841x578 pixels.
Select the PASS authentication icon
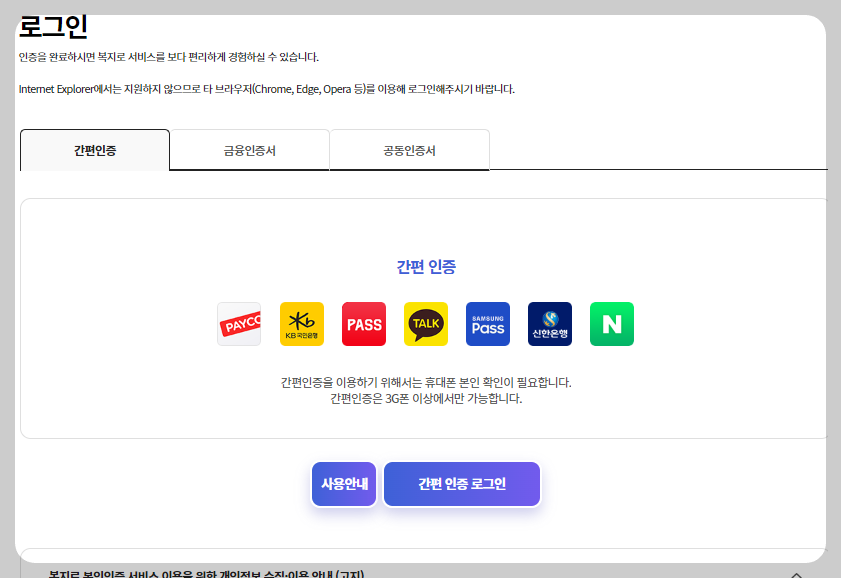[363, 323]
